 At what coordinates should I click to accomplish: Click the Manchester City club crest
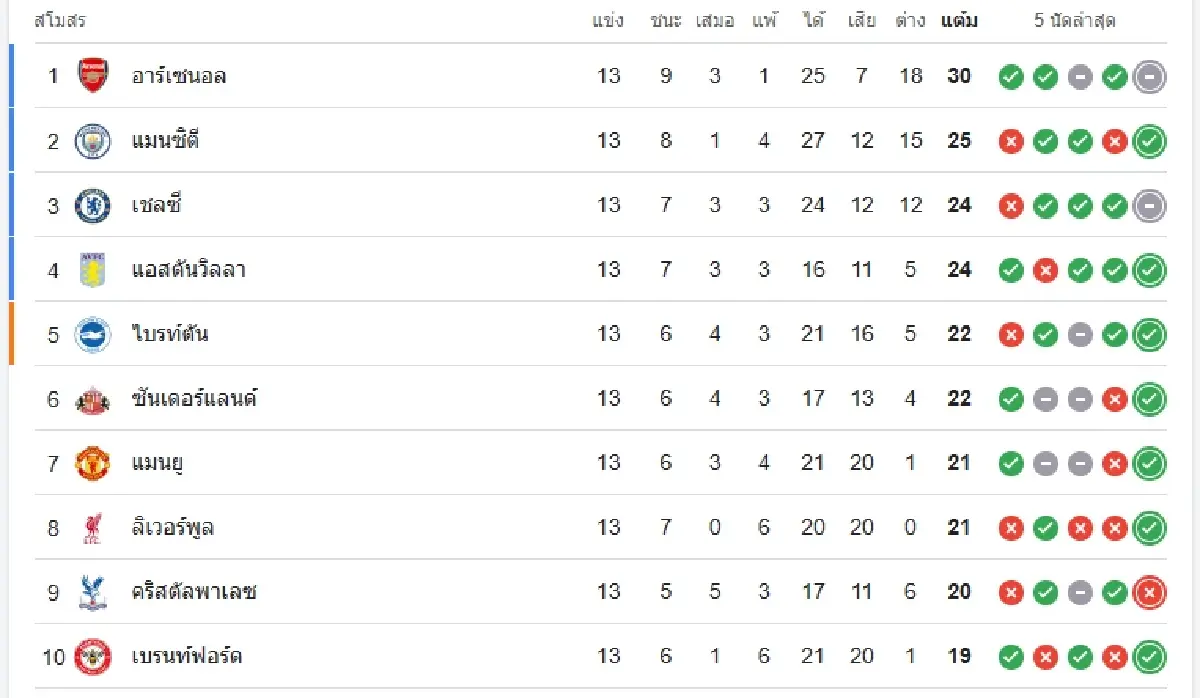93,141
